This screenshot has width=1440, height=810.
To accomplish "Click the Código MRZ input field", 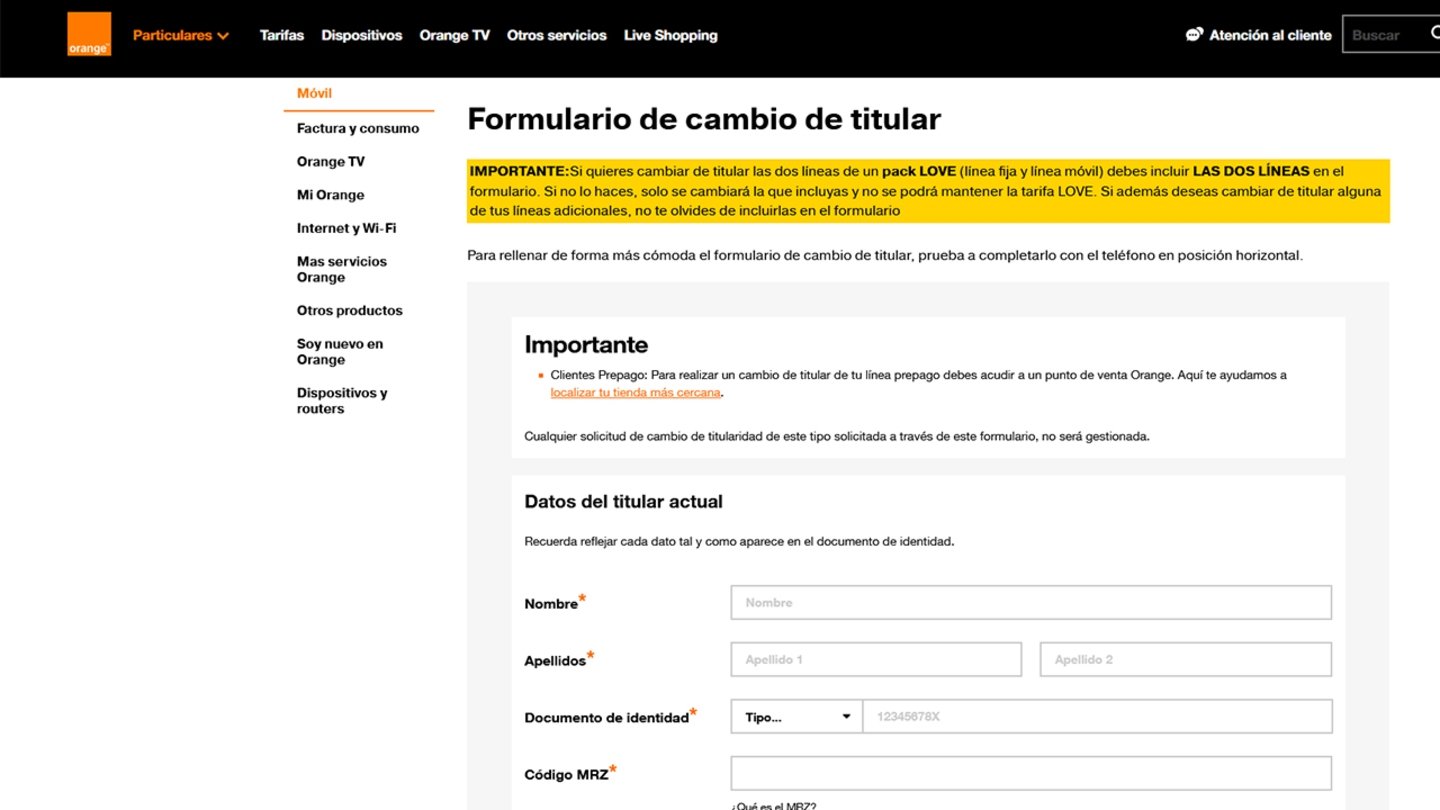I will pyautogui.click(x=1031, y=773).
